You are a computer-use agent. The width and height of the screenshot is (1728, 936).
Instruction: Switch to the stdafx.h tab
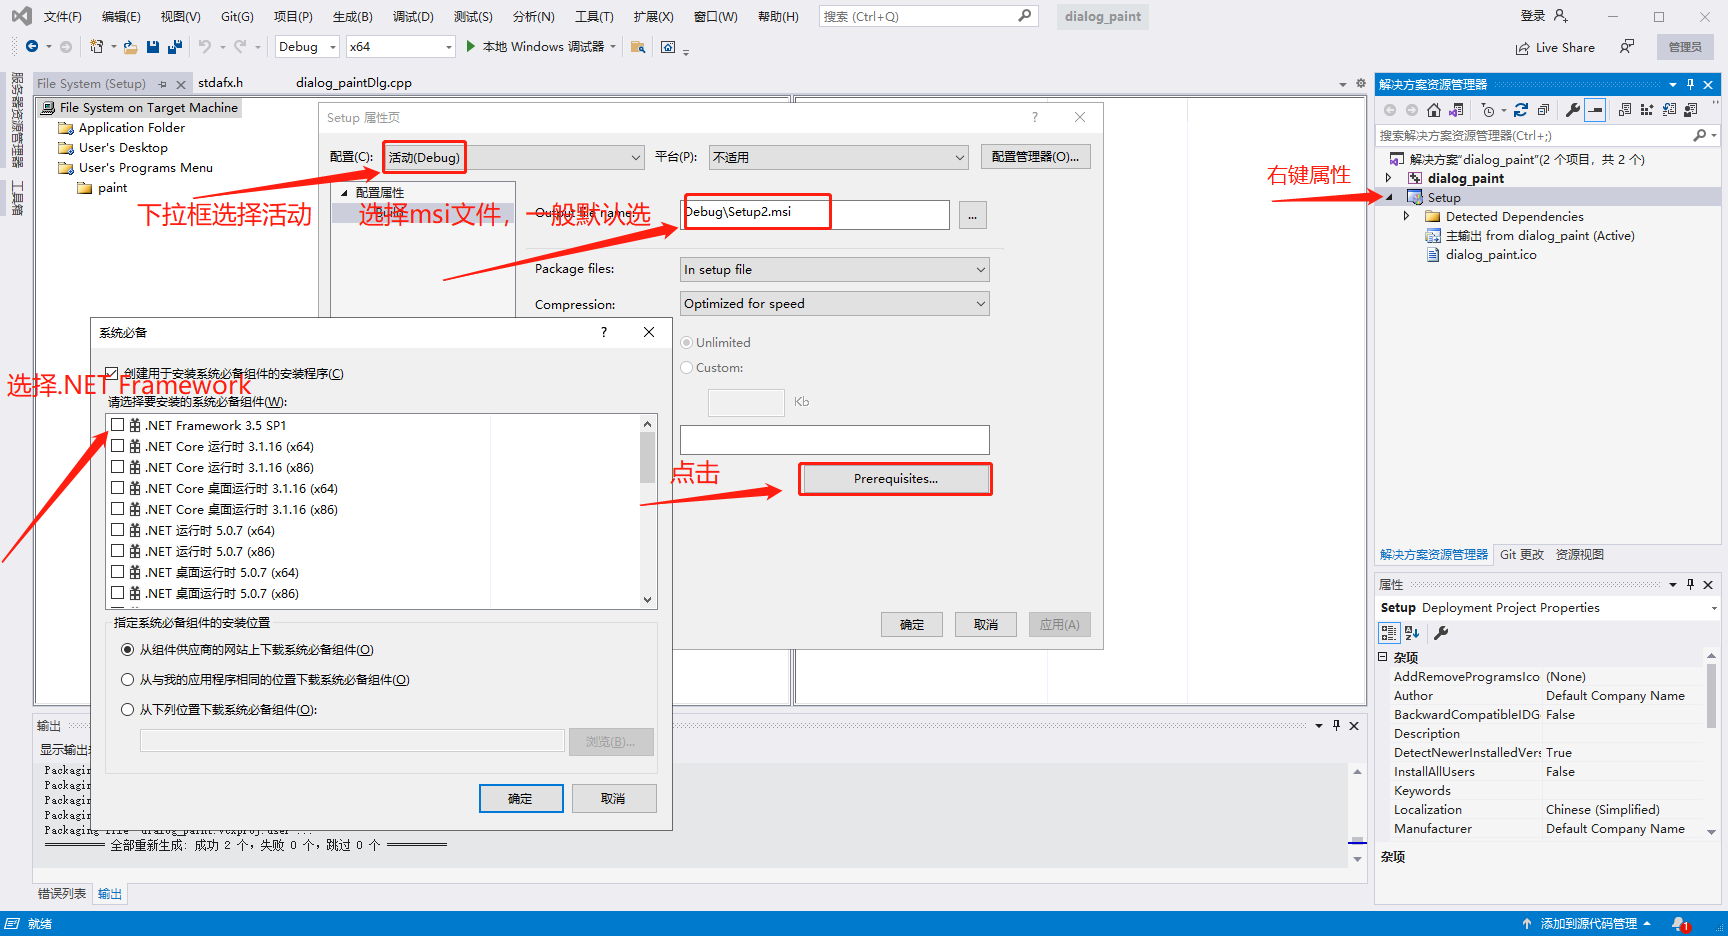pos(220,83)
